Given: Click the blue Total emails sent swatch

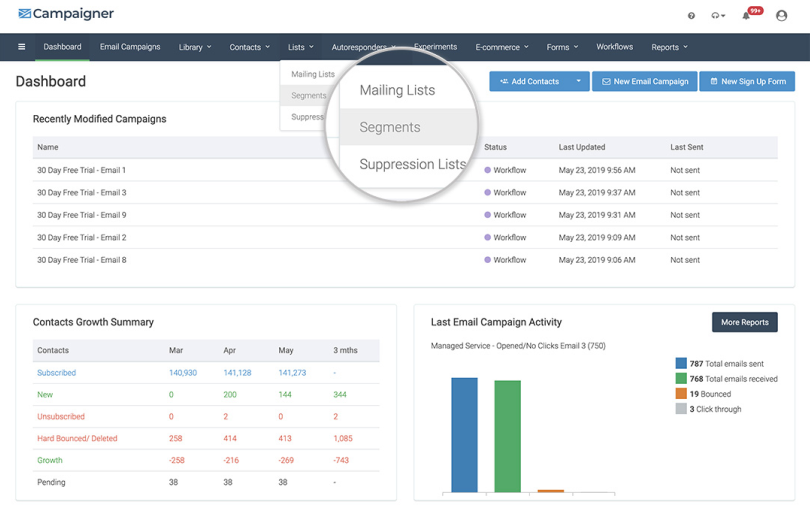Looking at the screenshot, I should [x=681, y=363].
